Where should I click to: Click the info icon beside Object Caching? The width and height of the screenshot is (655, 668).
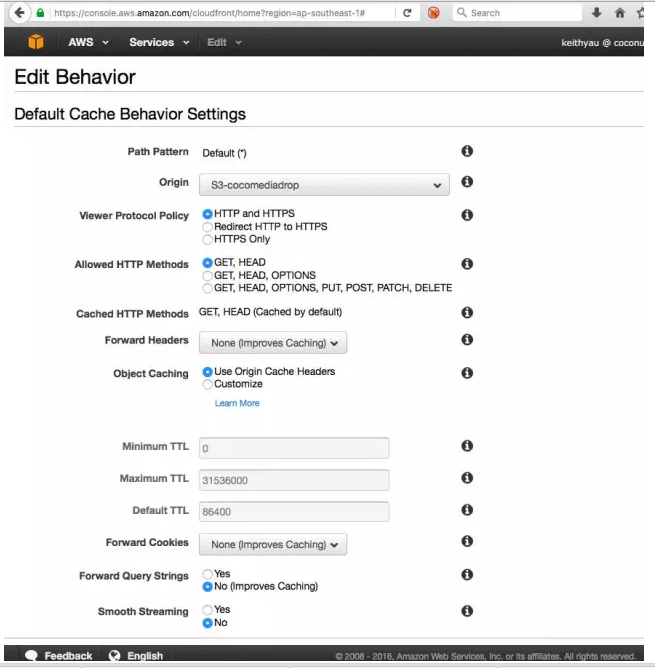tap(467, 373)
